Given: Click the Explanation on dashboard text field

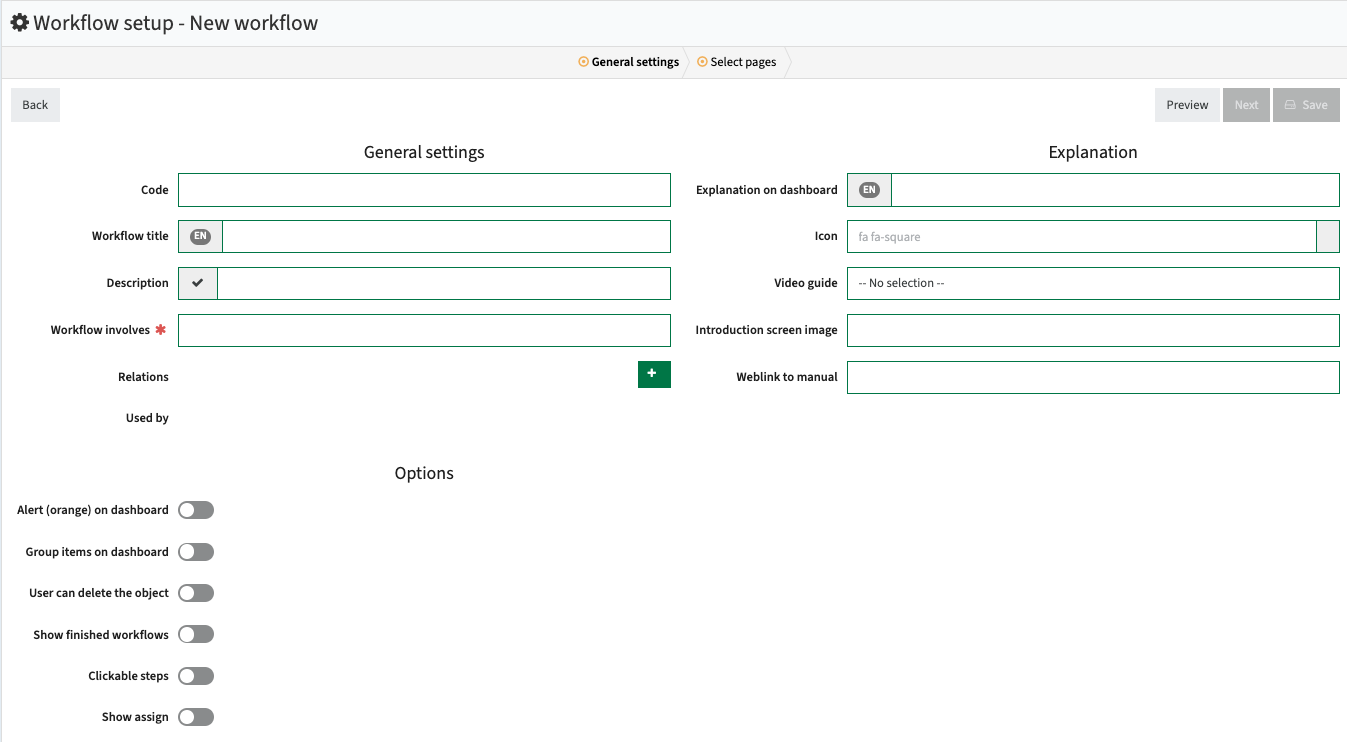Looking at the screenshot, I should point(1115,190).
